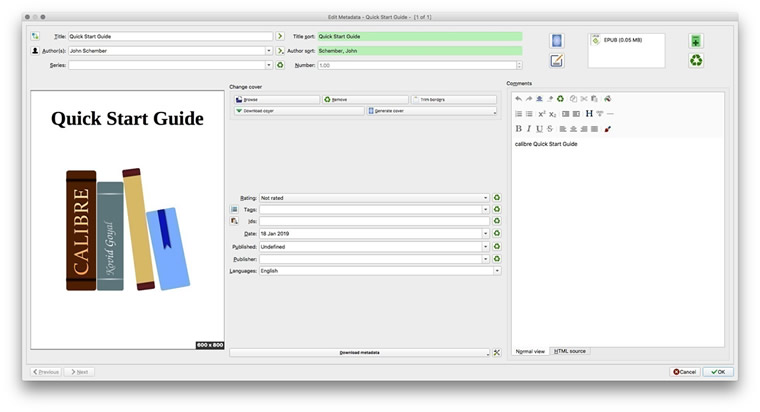Image resolution: width=760 pixels, height=412 pixels.
Task: Go to Next book button
Action: (79, 372)
